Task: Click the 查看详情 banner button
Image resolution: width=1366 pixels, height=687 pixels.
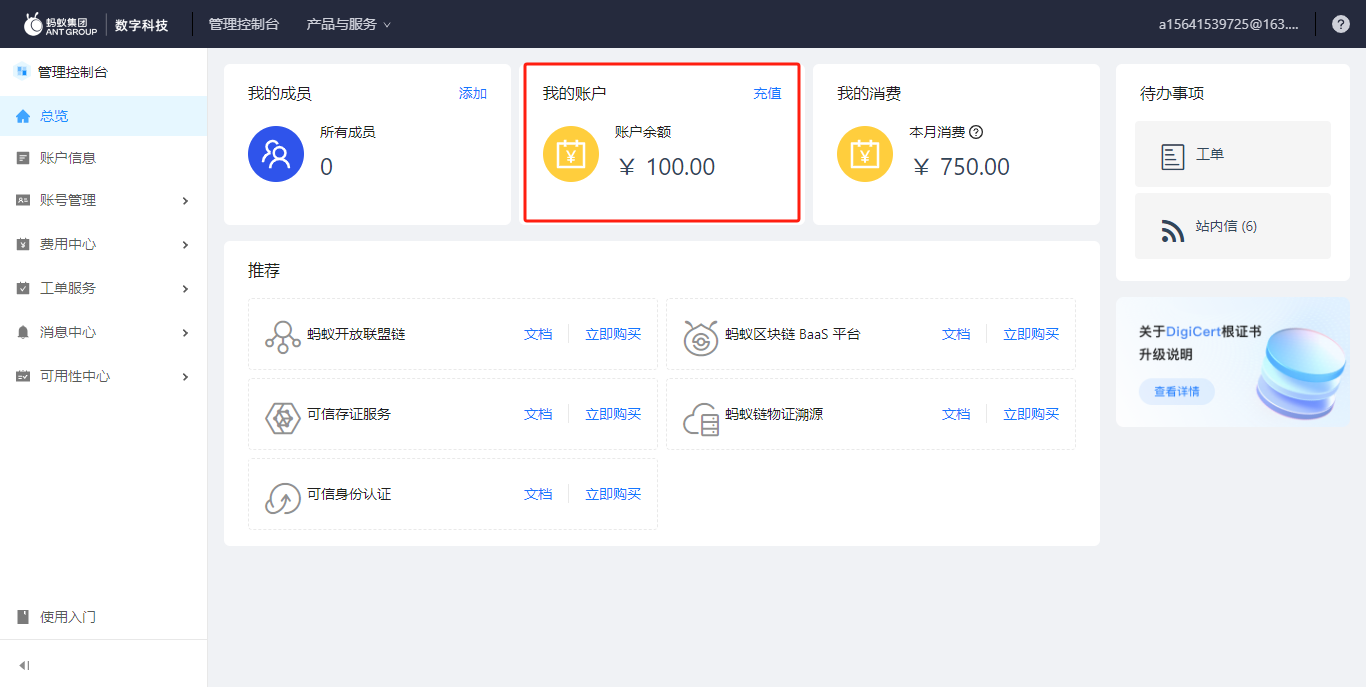Action: coord(1176,391)
